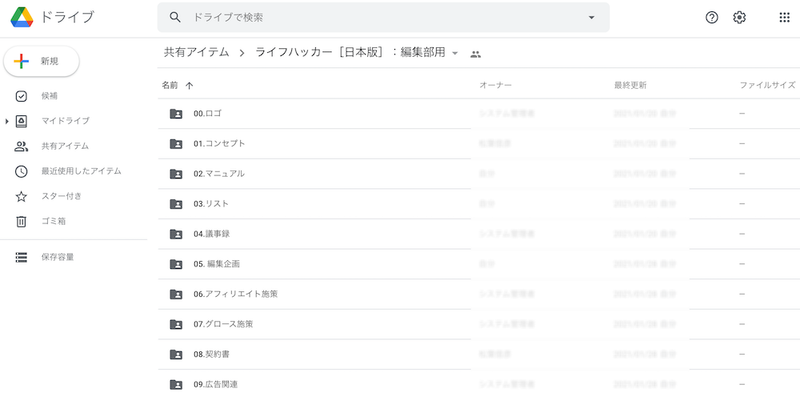The image size is (800, 397).
Task: Click the shared people icon beside the folder title
Action: tap(476, 54)
